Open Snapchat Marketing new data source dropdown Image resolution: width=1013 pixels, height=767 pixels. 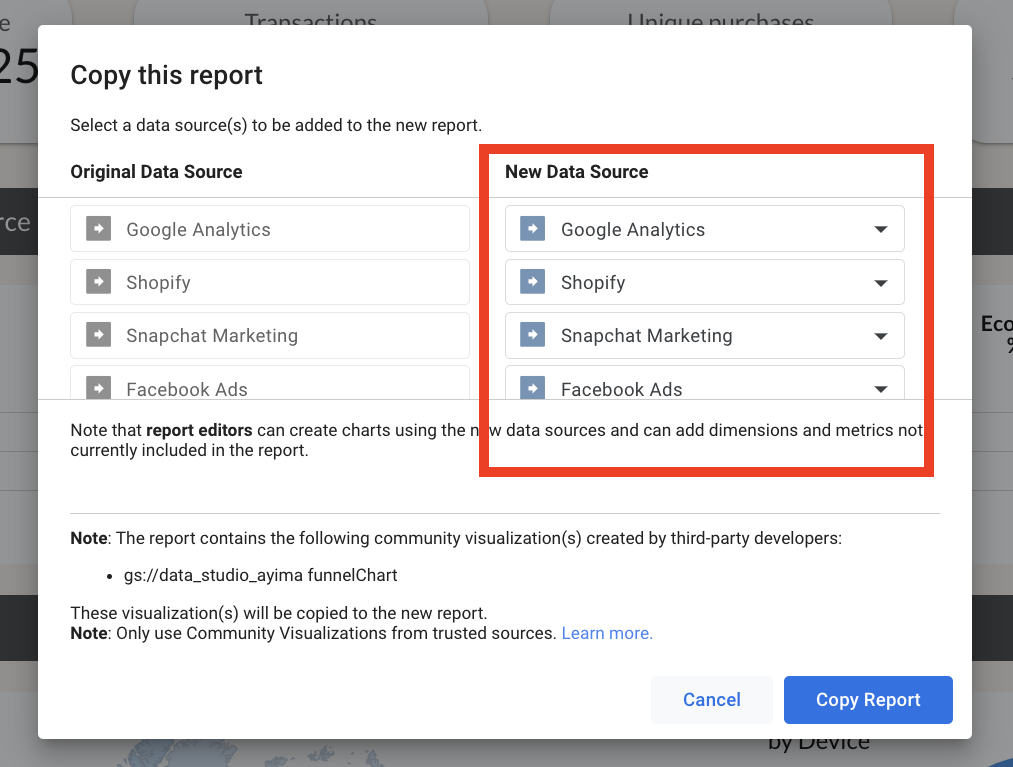(x=704, y=335)
